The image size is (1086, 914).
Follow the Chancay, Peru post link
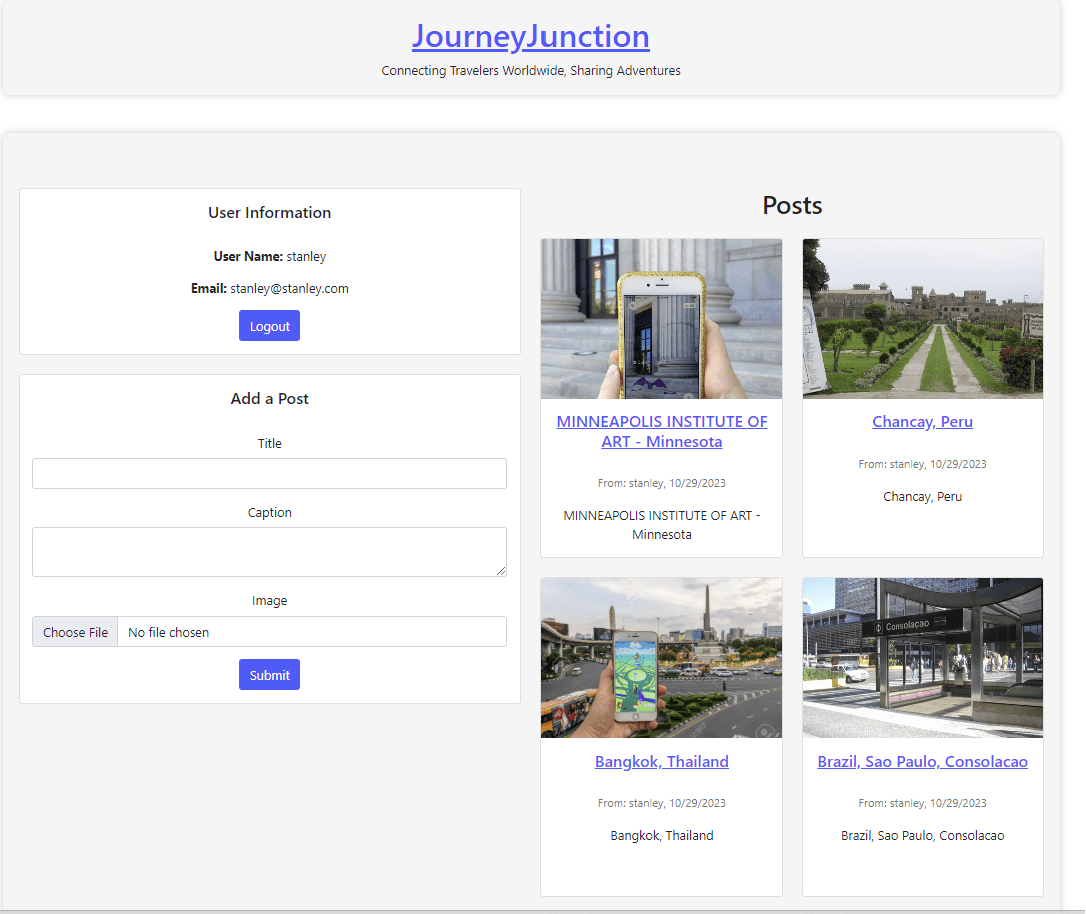tap(922, 421)
